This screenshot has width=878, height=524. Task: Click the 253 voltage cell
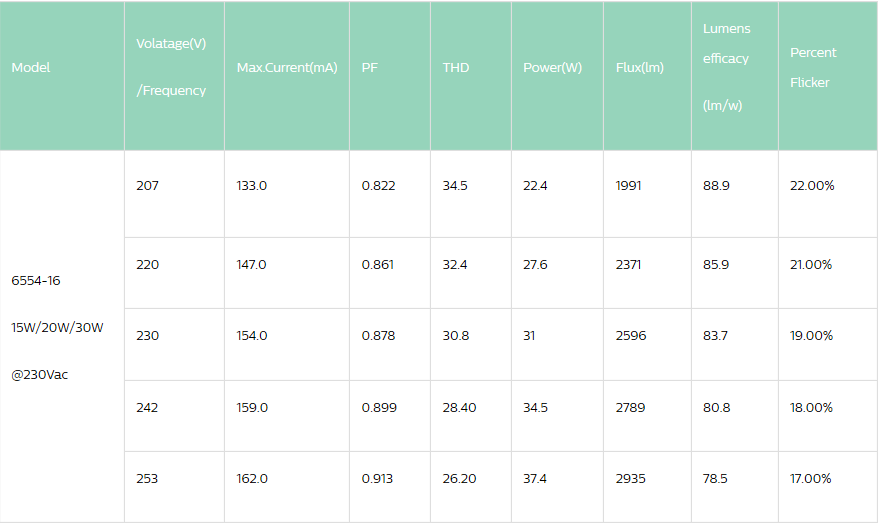click(x=174, y=487)
